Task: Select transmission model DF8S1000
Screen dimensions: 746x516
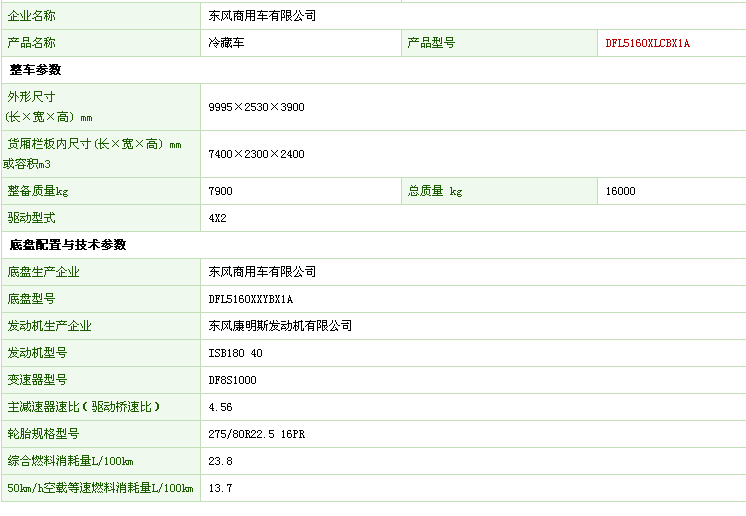Action: tap(233, 380)
